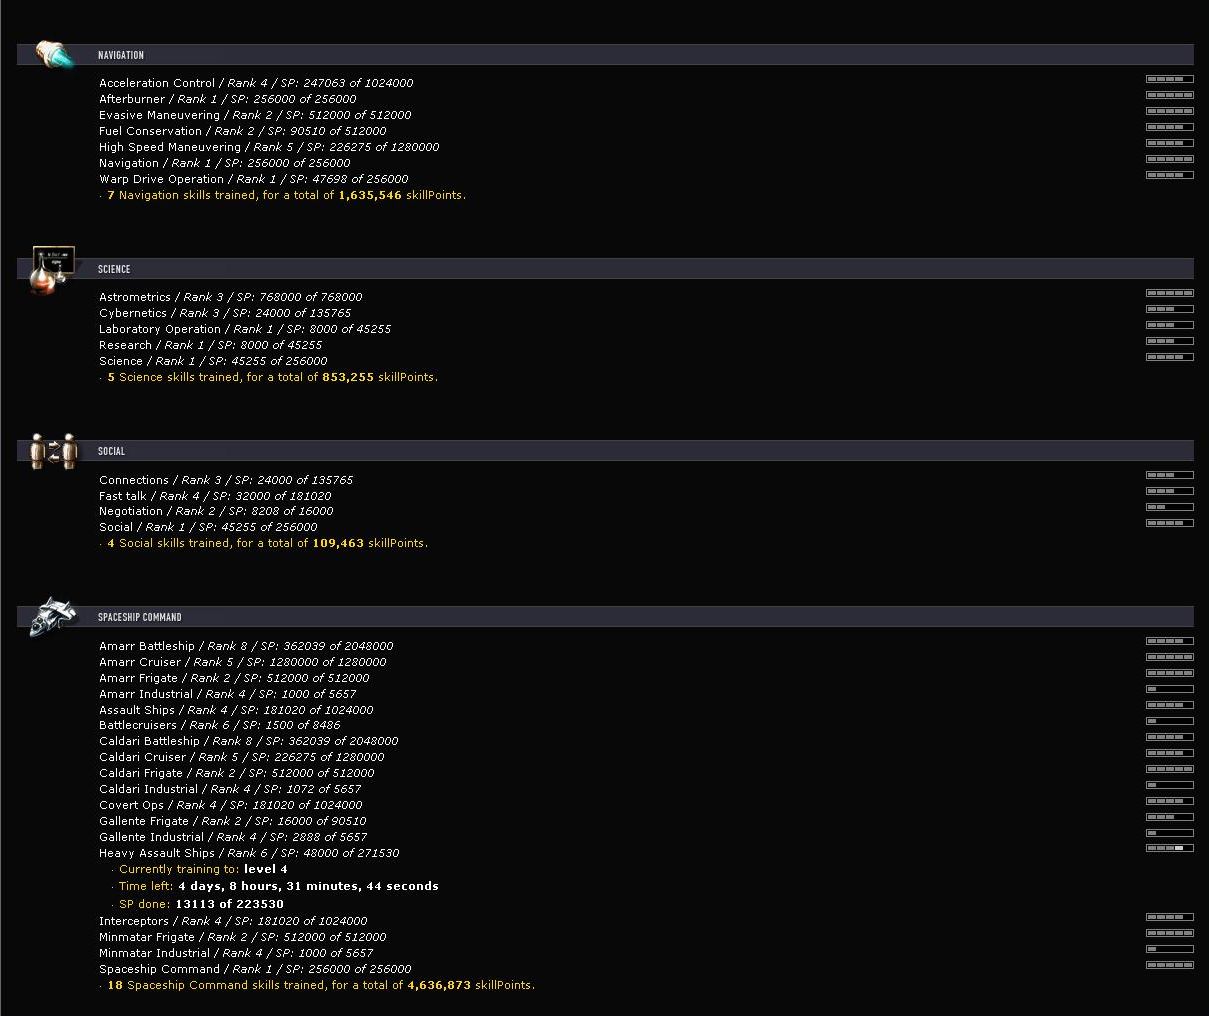Click the Social two-figures icon

pyautogui.click(x=54, y=451)
